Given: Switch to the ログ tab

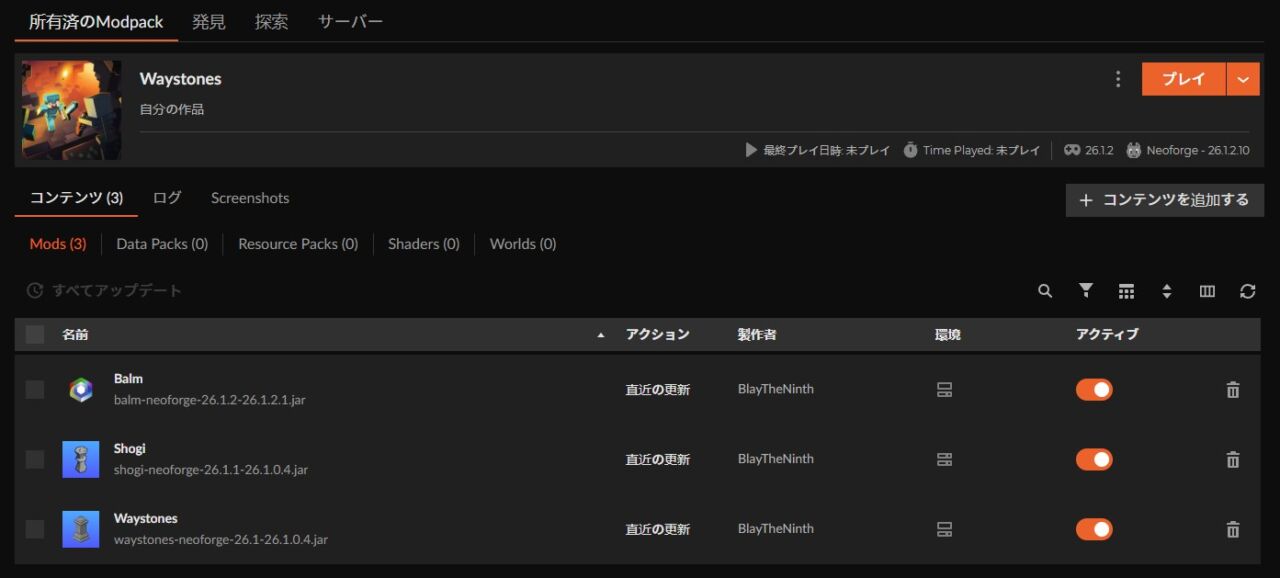Looking at the screenshot, I should point(166,198).
